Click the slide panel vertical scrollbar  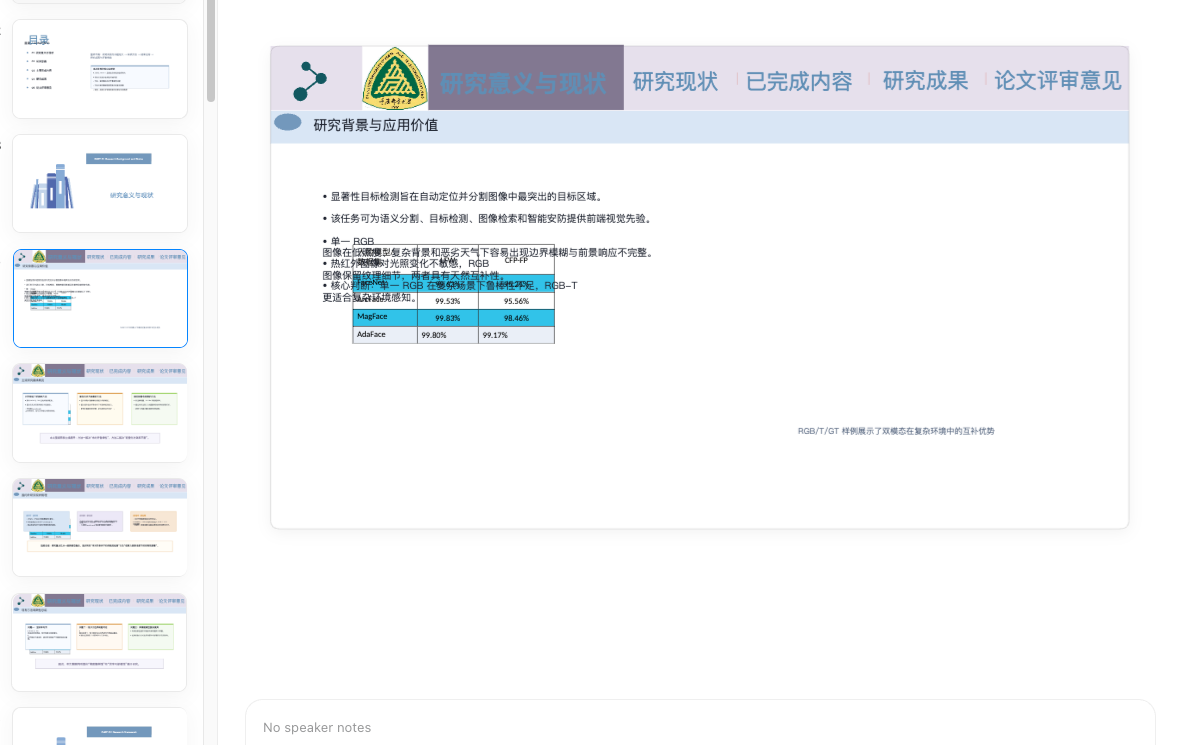pyautogui.click(x=211, y=49)
